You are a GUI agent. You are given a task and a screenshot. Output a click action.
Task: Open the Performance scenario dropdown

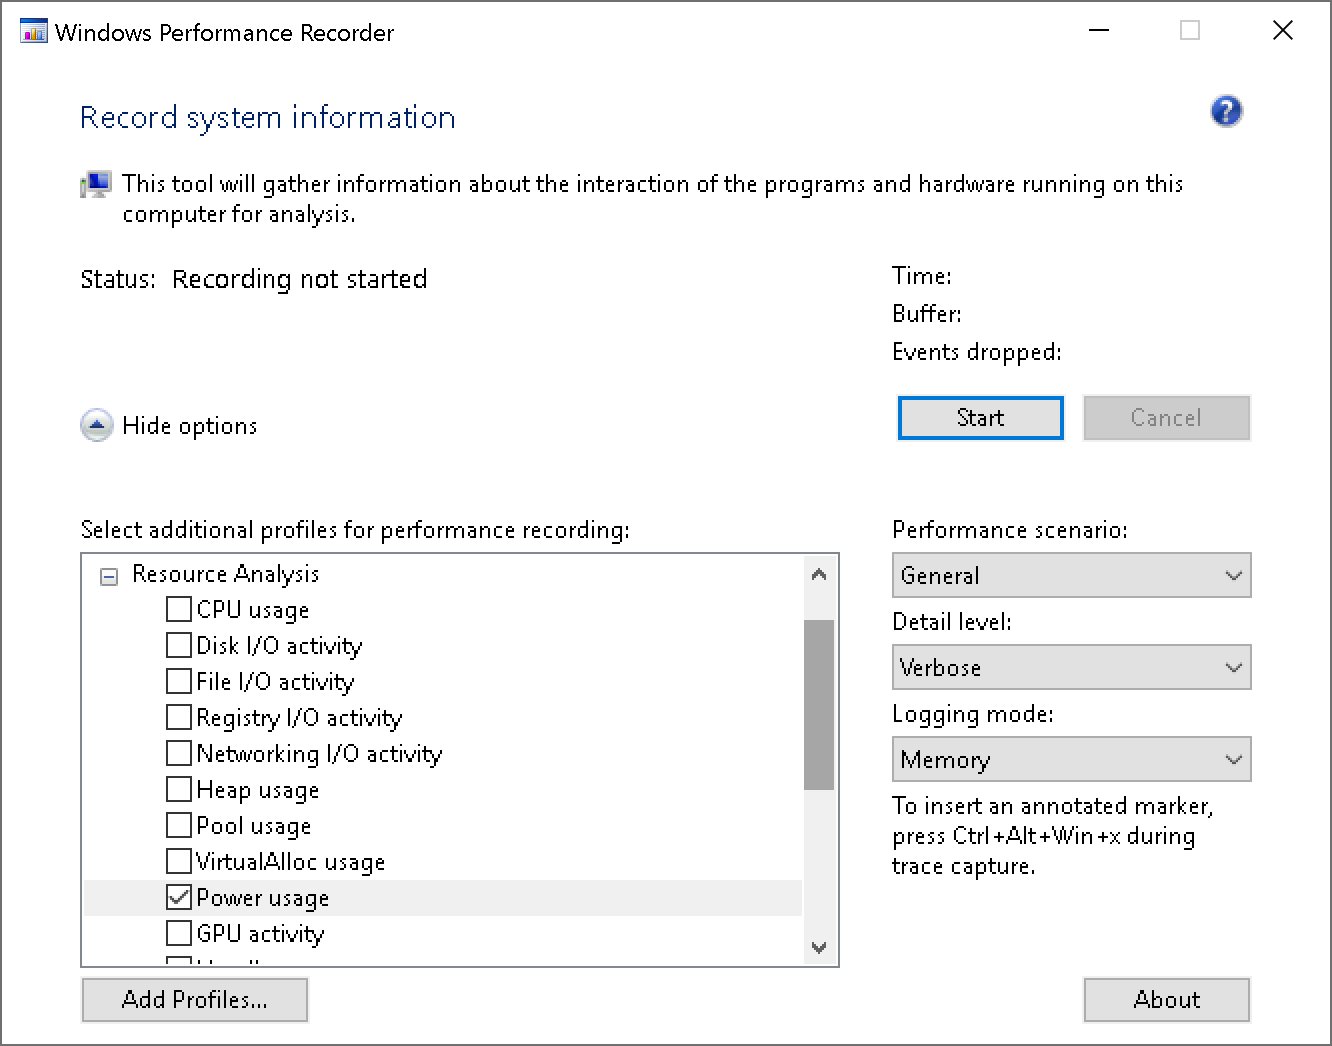1070,575
